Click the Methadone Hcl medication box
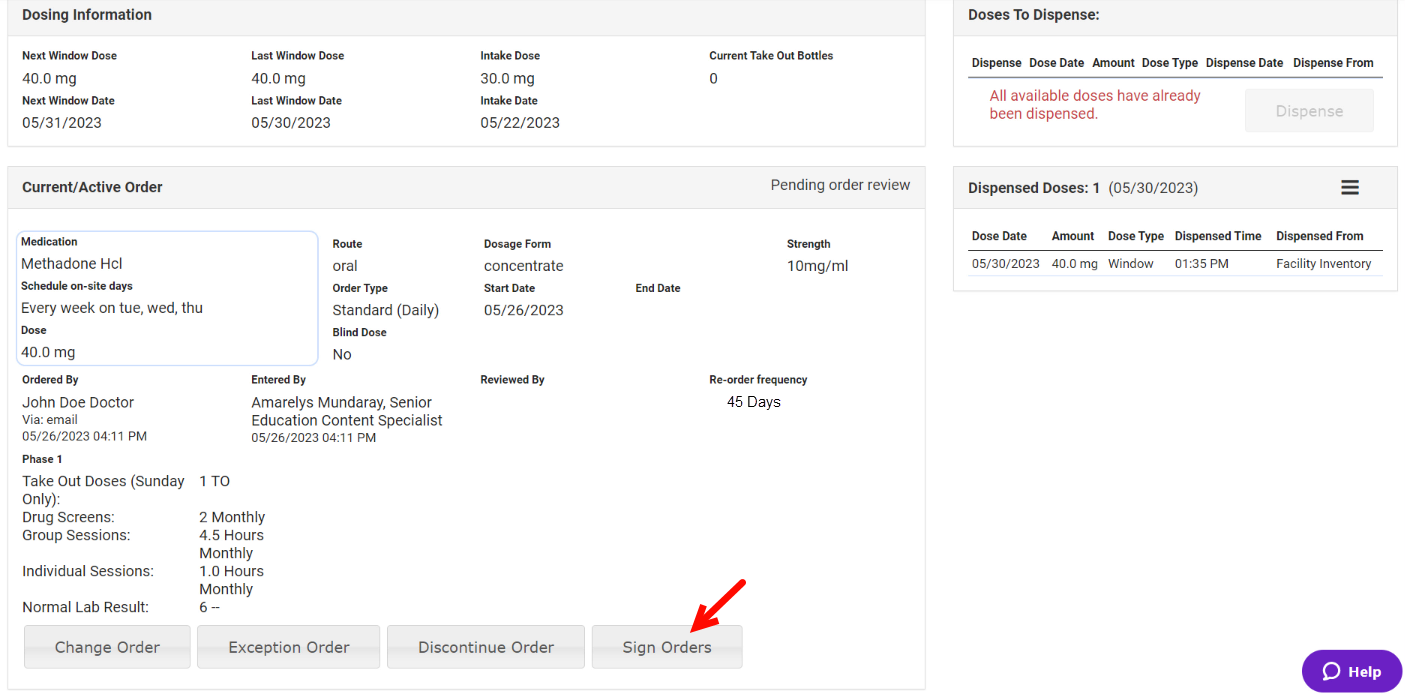 coord(166,298)
